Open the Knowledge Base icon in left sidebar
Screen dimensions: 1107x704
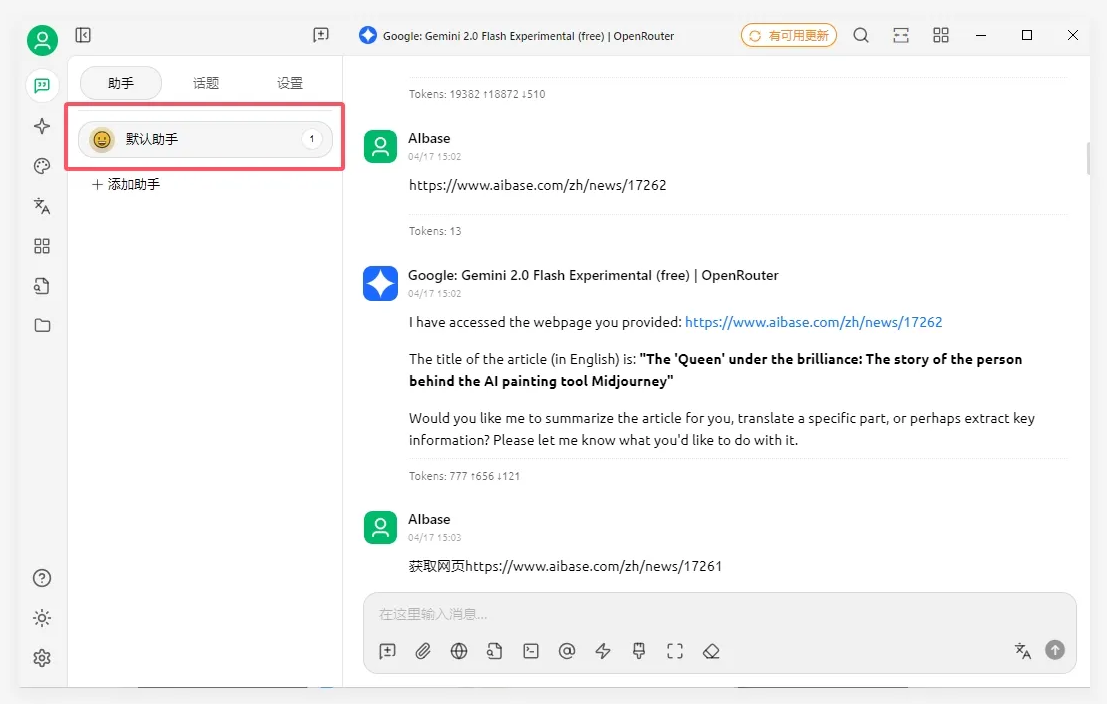tap(42, 286)
